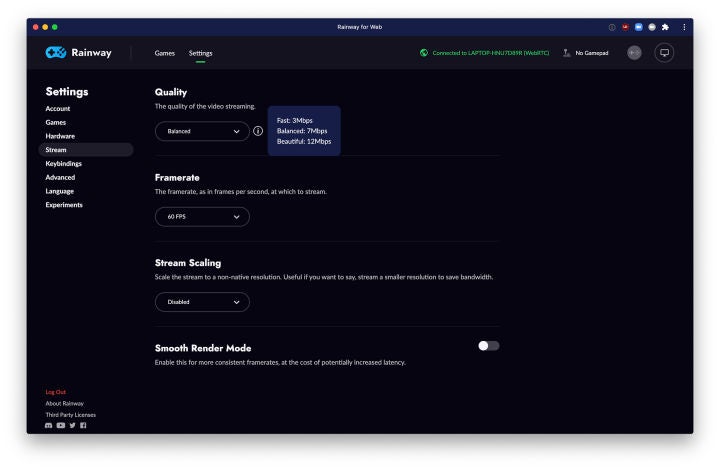Expand the Quality Balanced dropdown

[202, 131]
